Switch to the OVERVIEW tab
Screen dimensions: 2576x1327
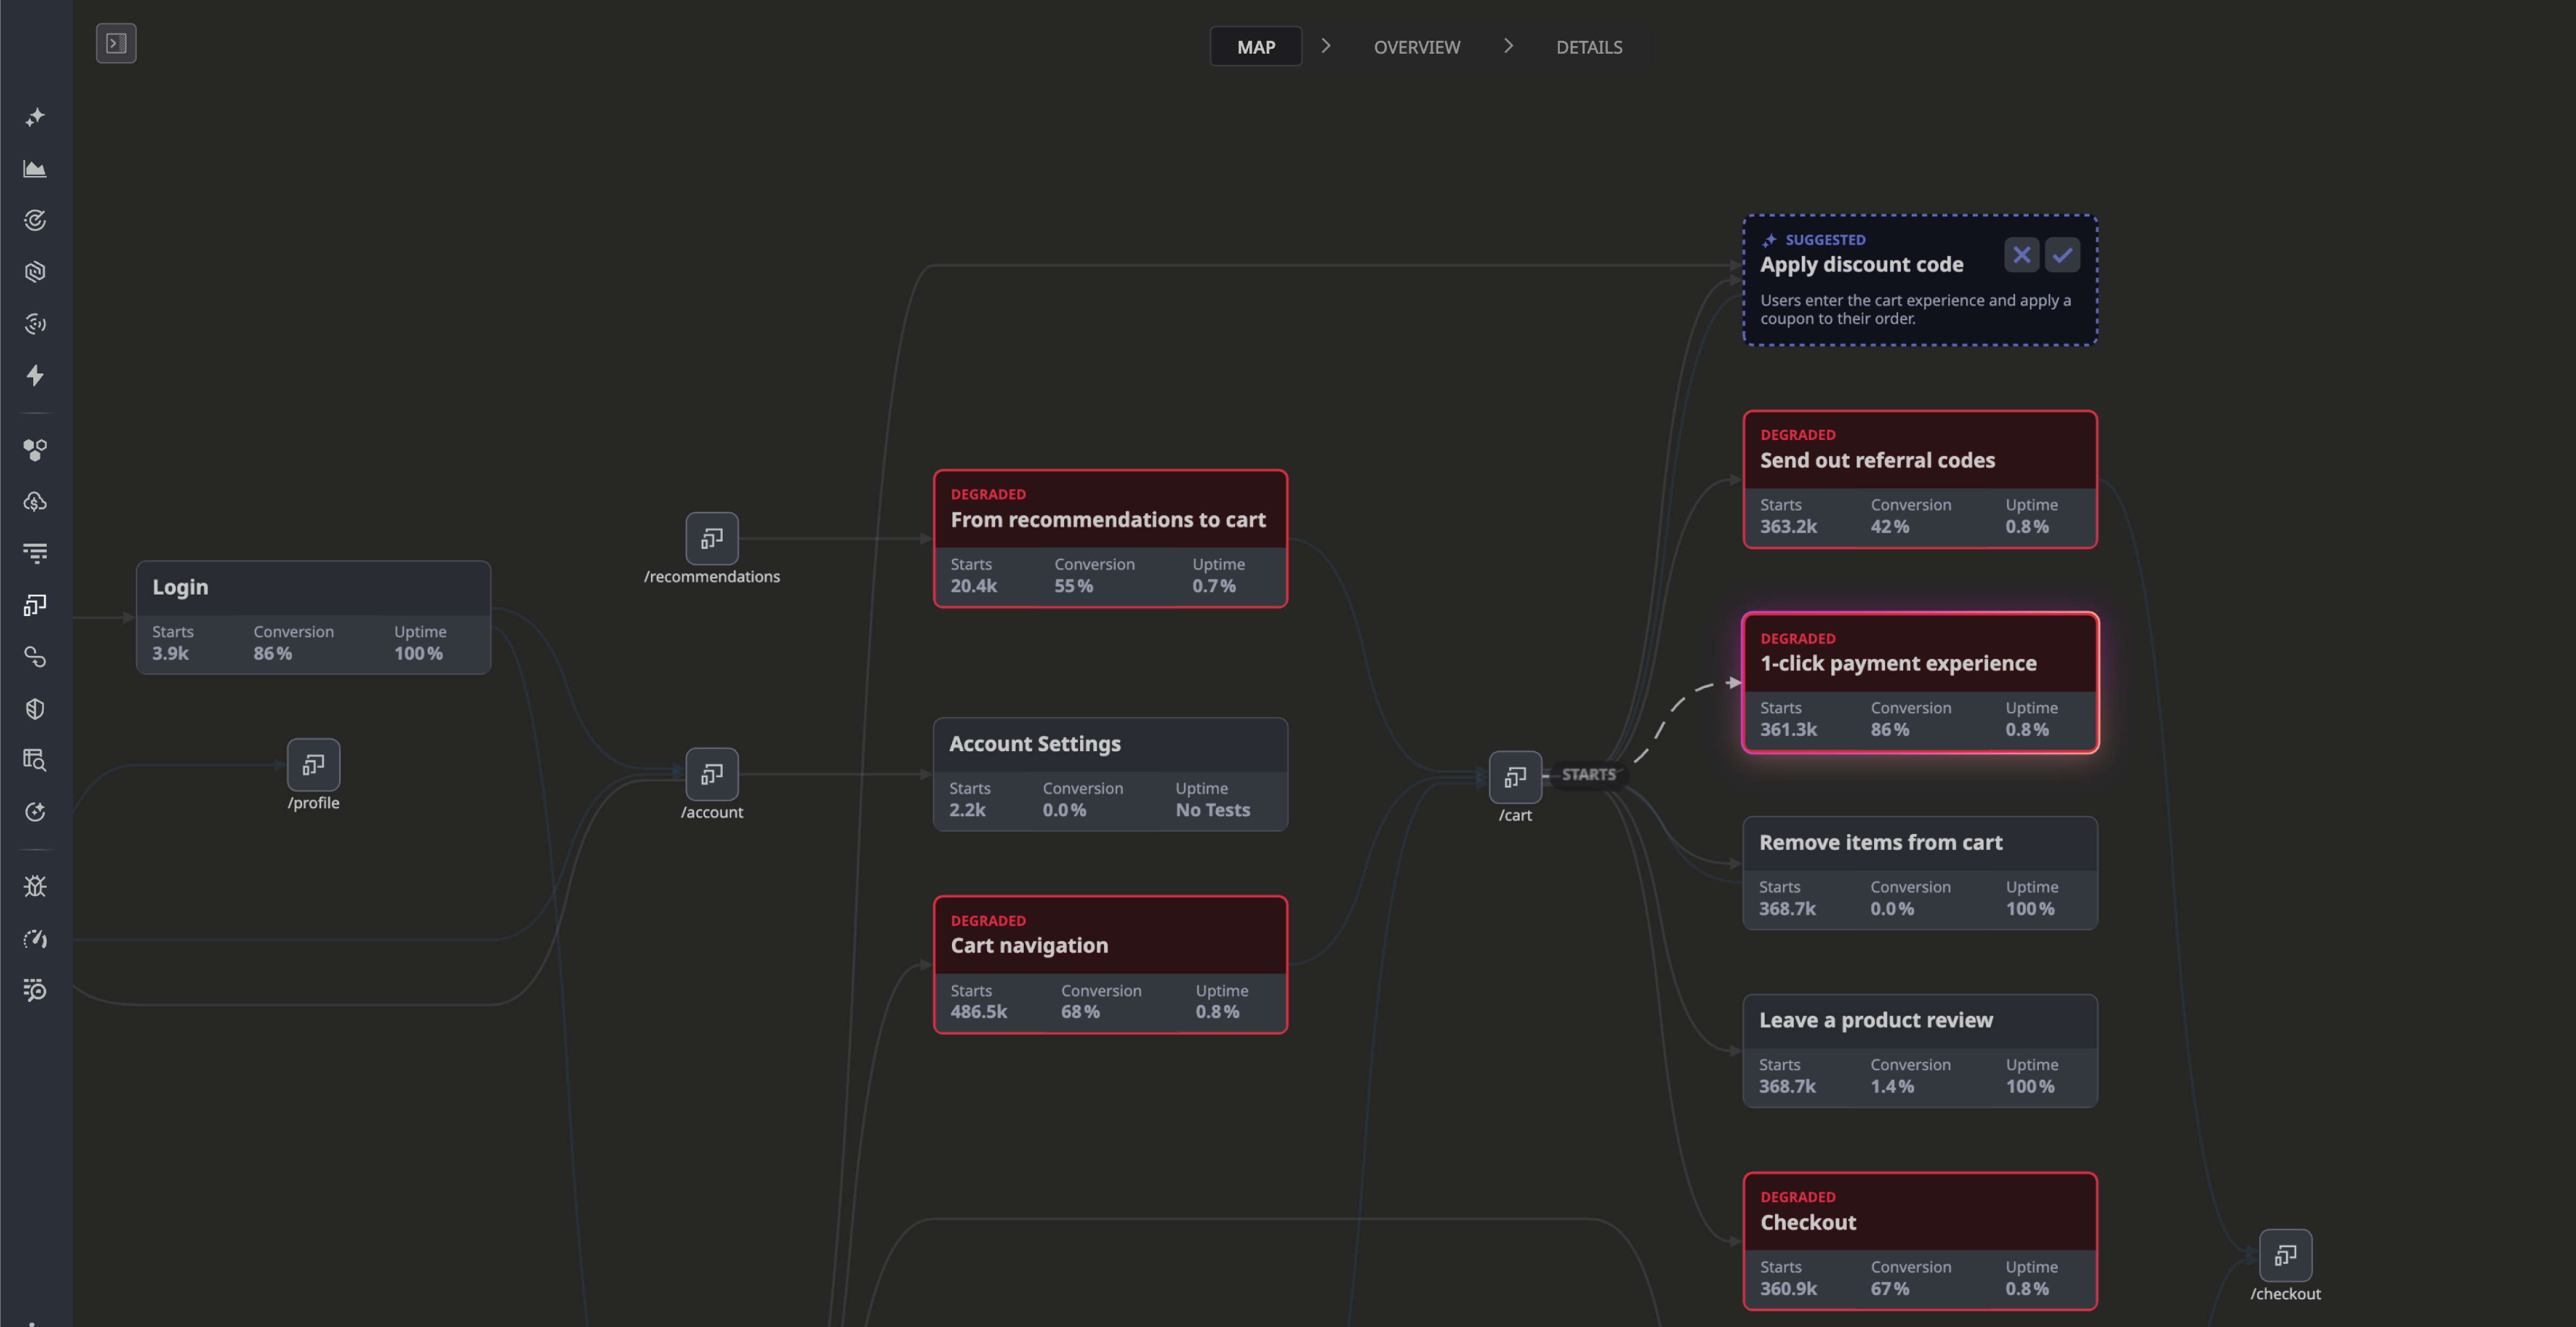pyautogui.click(x=1416, y=47)
